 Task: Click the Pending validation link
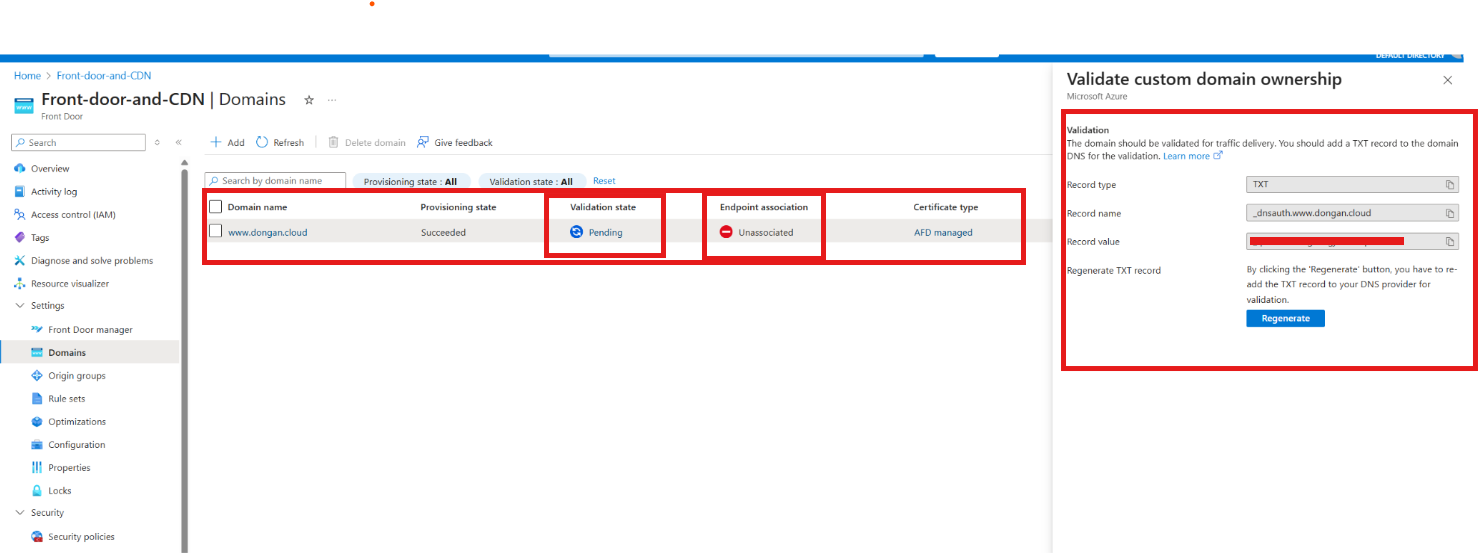pyautogui.click(x=605, y=232)
